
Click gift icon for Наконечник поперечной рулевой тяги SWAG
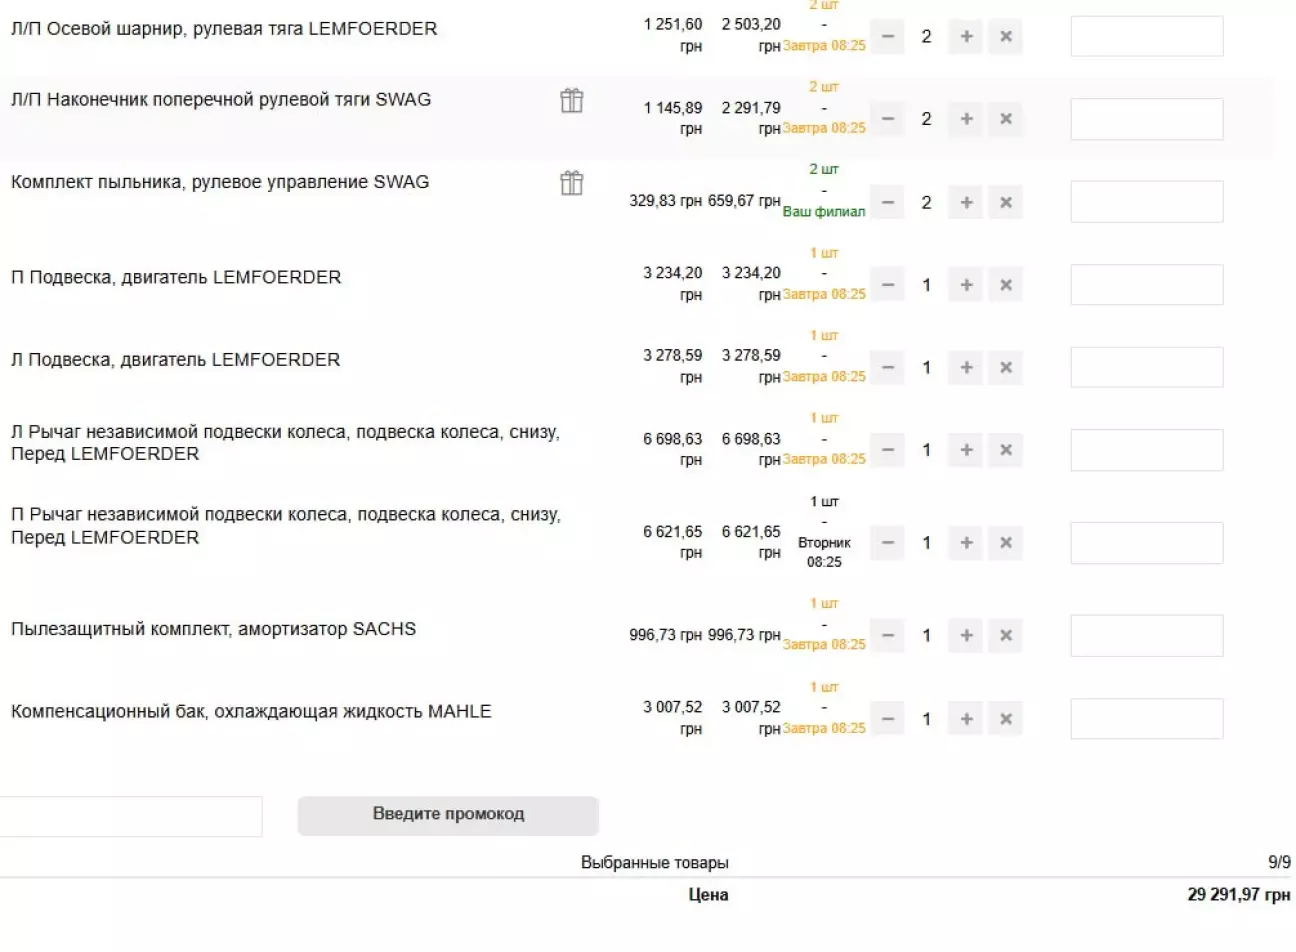coord(571,101)
